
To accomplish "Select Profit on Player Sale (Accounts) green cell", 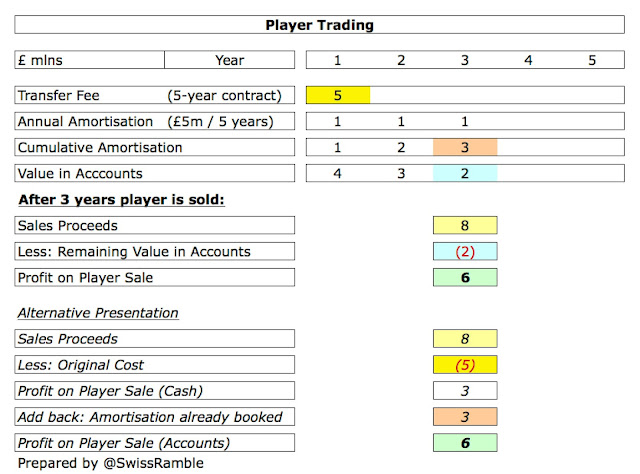I will (465, 443).
